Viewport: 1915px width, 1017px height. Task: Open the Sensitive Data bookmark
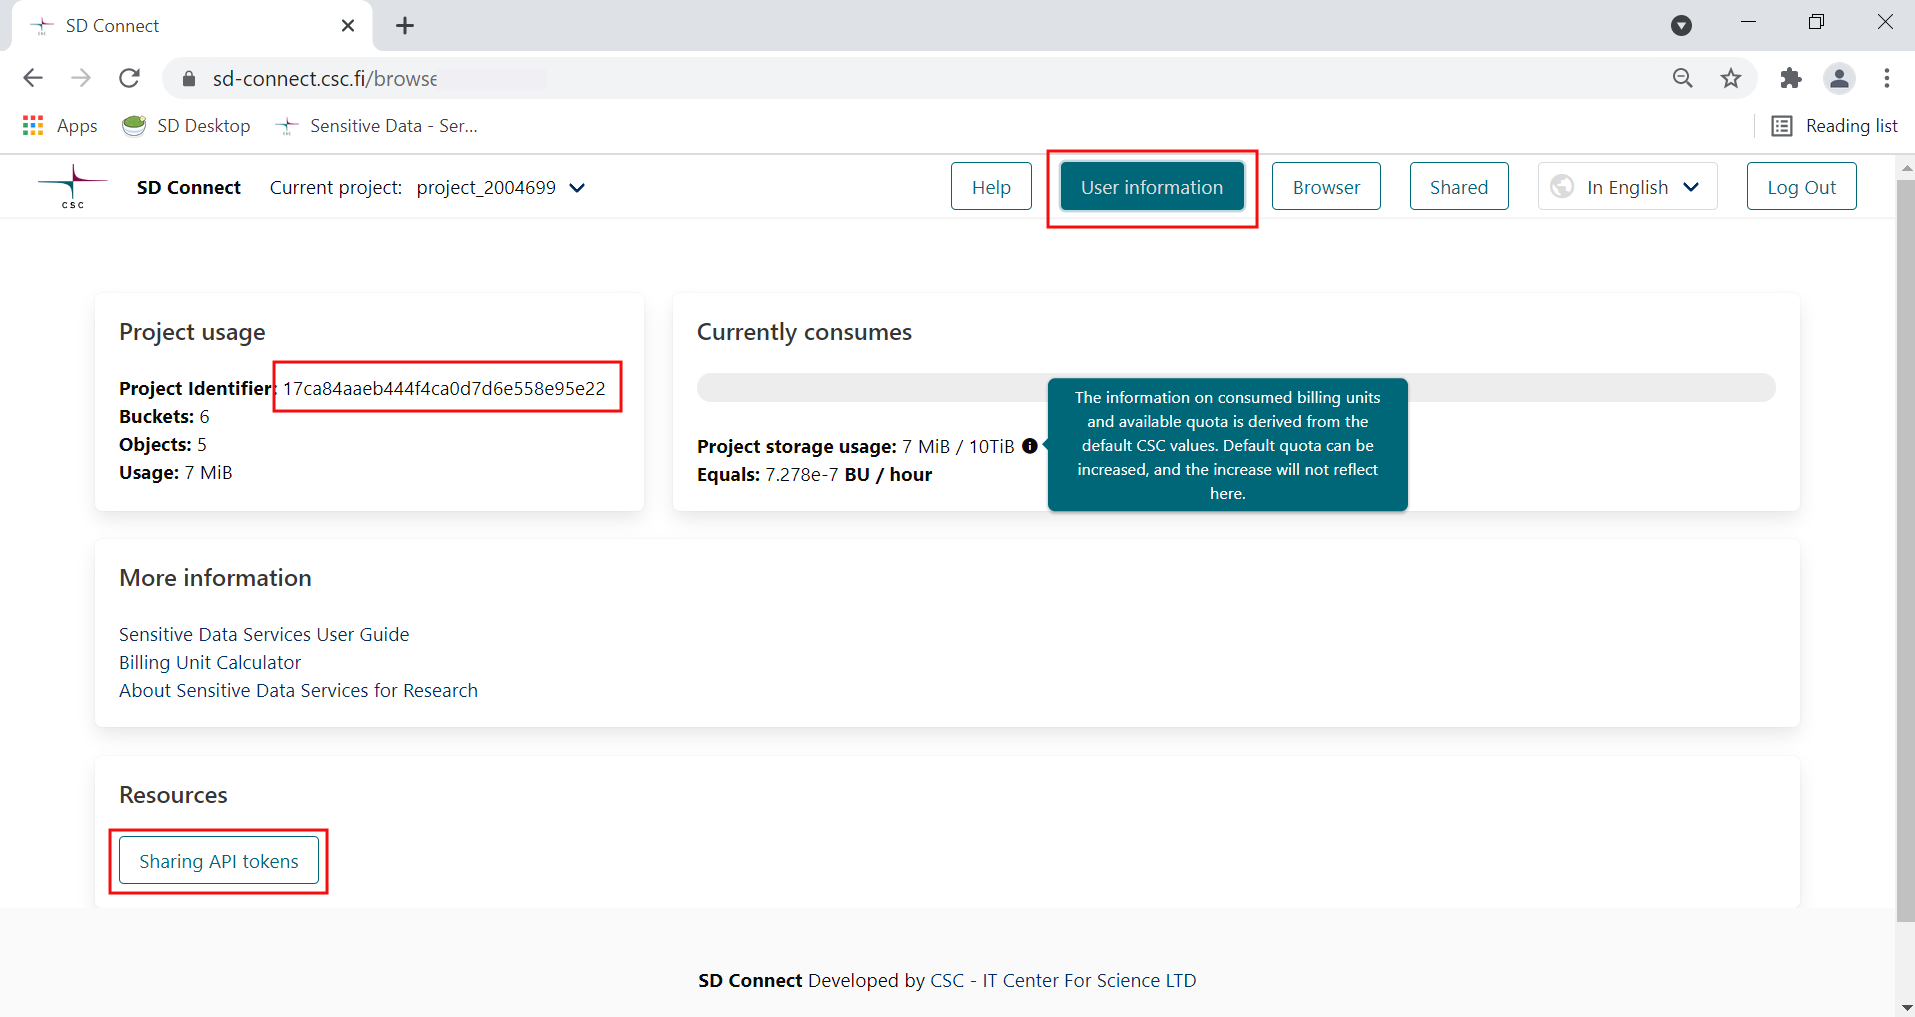[x=378, y=125]
